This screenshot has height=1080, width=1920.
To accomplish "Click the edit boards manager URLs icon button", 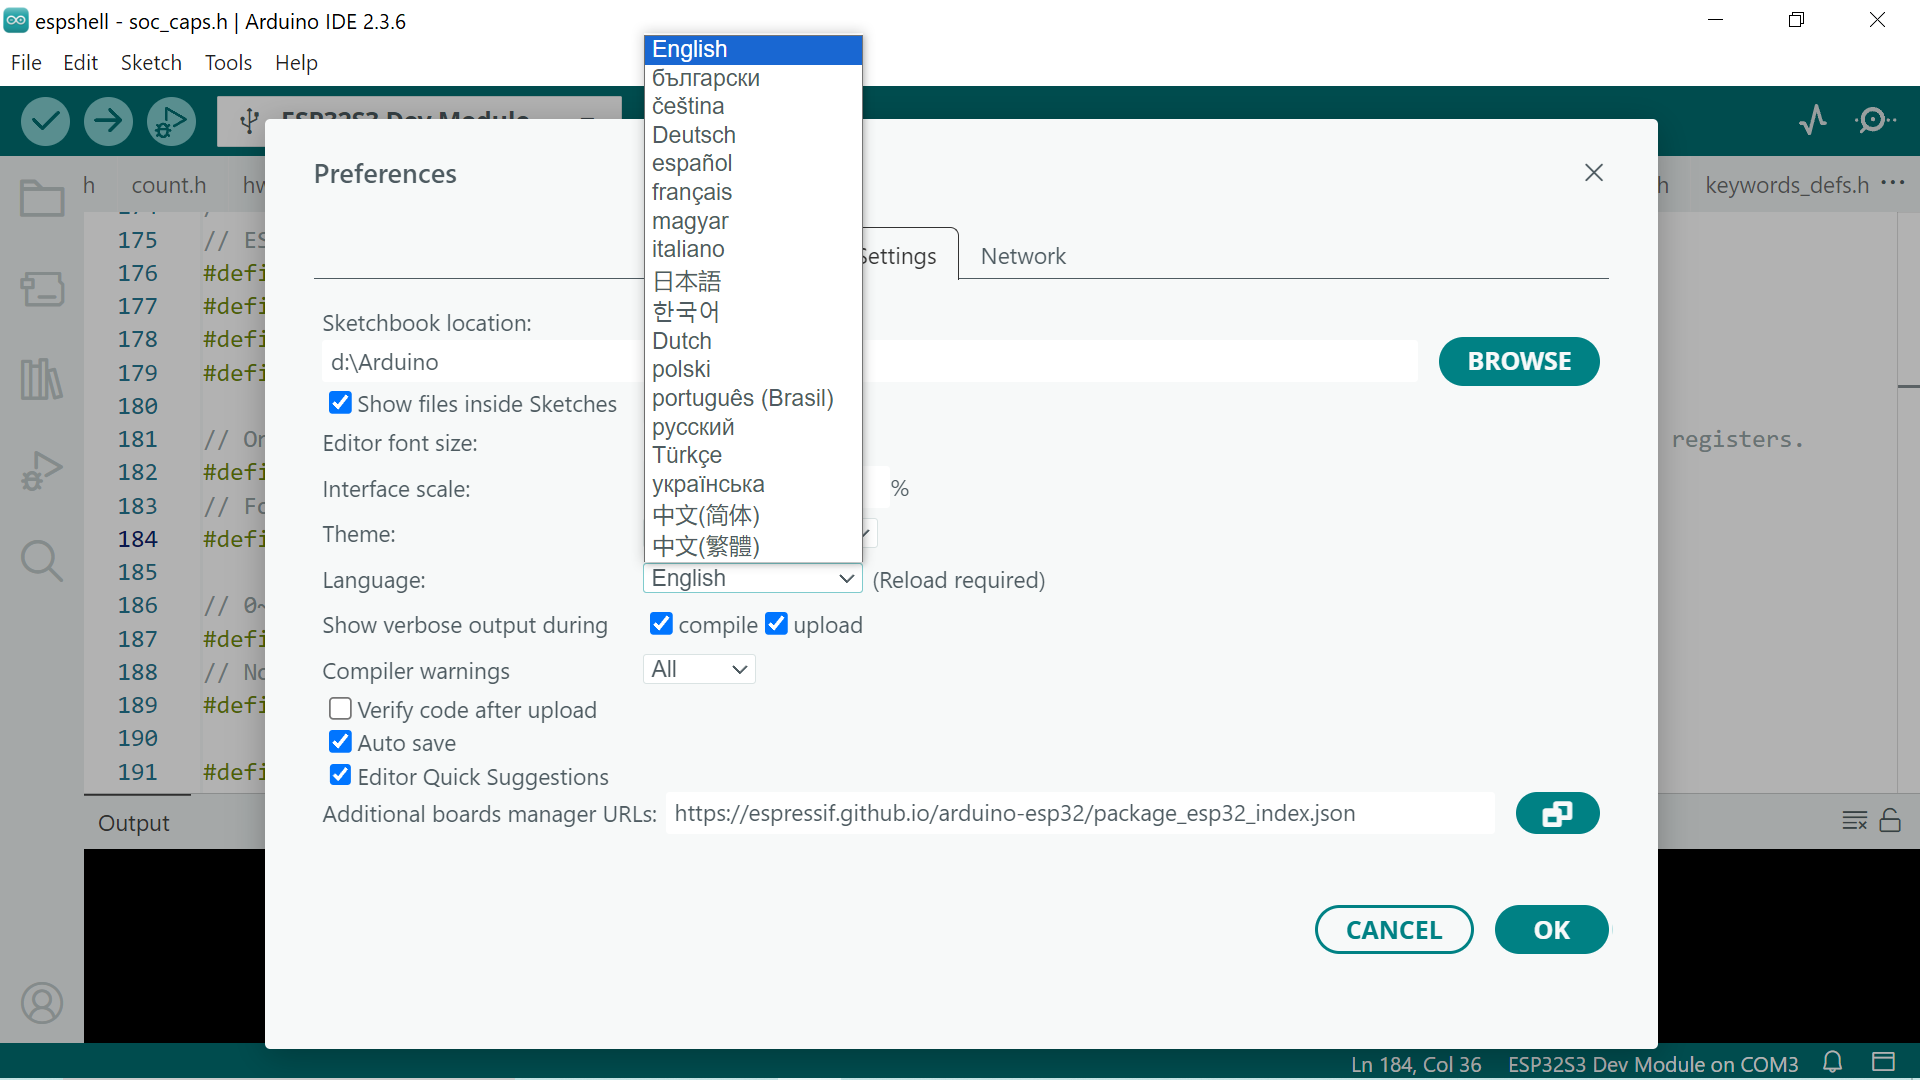I will 1557,814.
